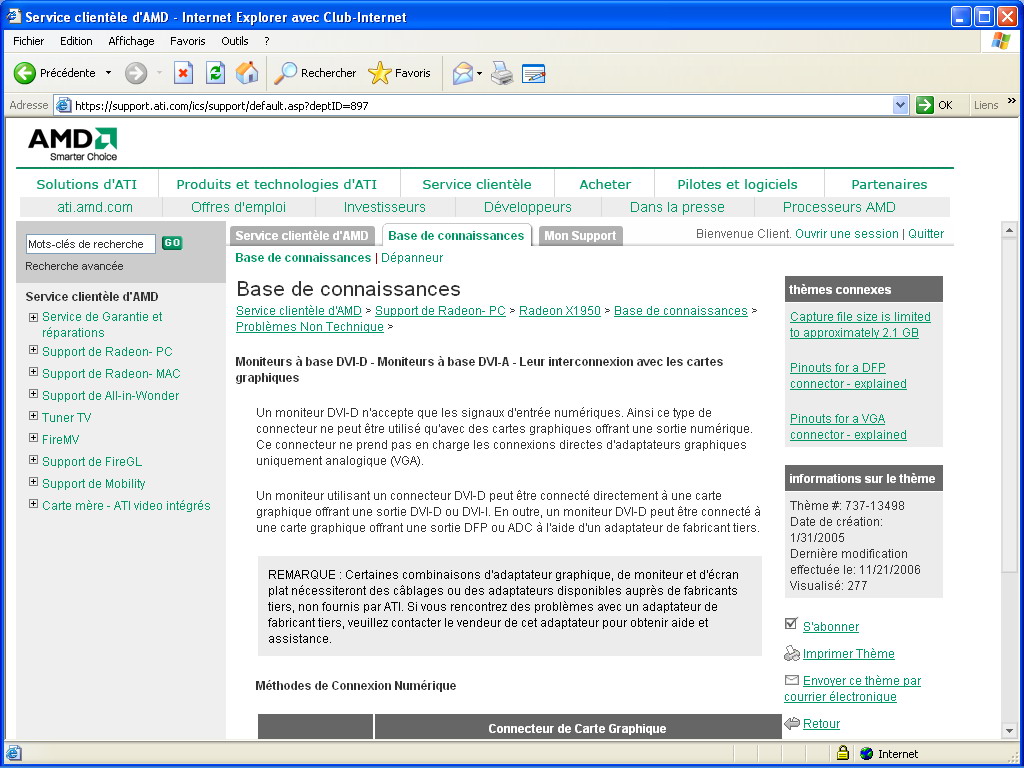This screenshot has height=768, width=1024.
Task: Expand the Tuner TV tree node
Action: [33, 416]
